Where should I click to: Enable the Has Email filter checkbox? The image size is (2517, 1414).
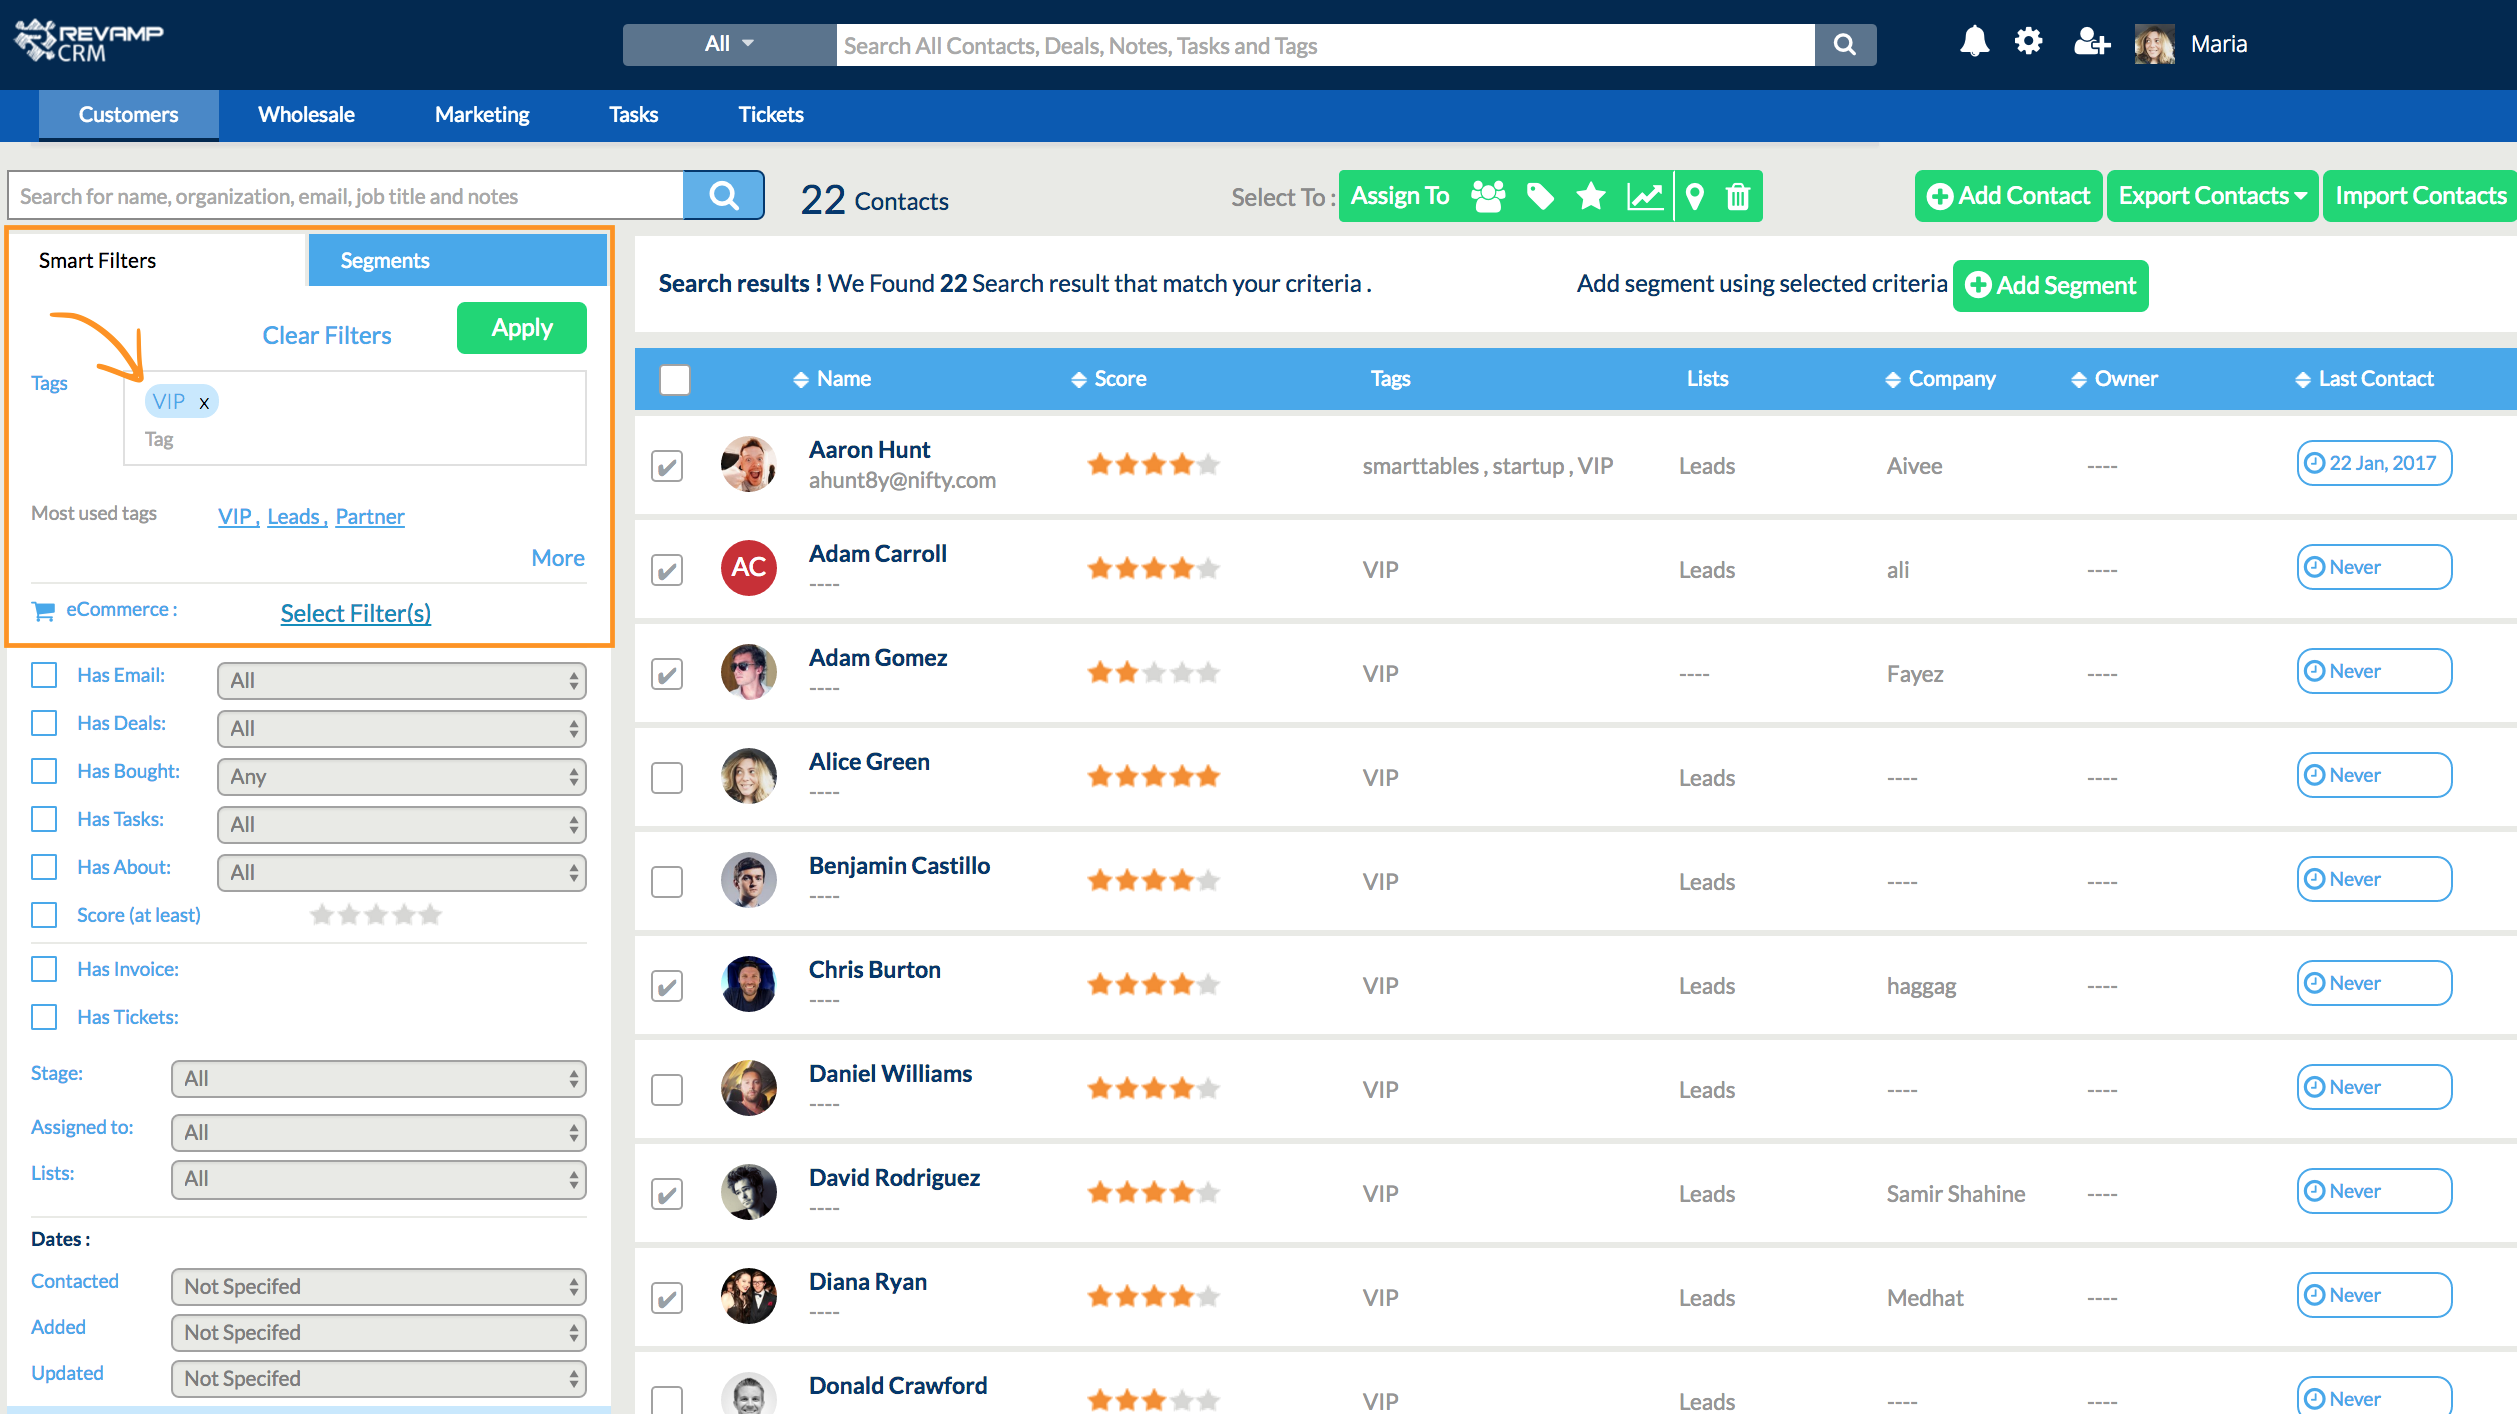pos(44,675)
